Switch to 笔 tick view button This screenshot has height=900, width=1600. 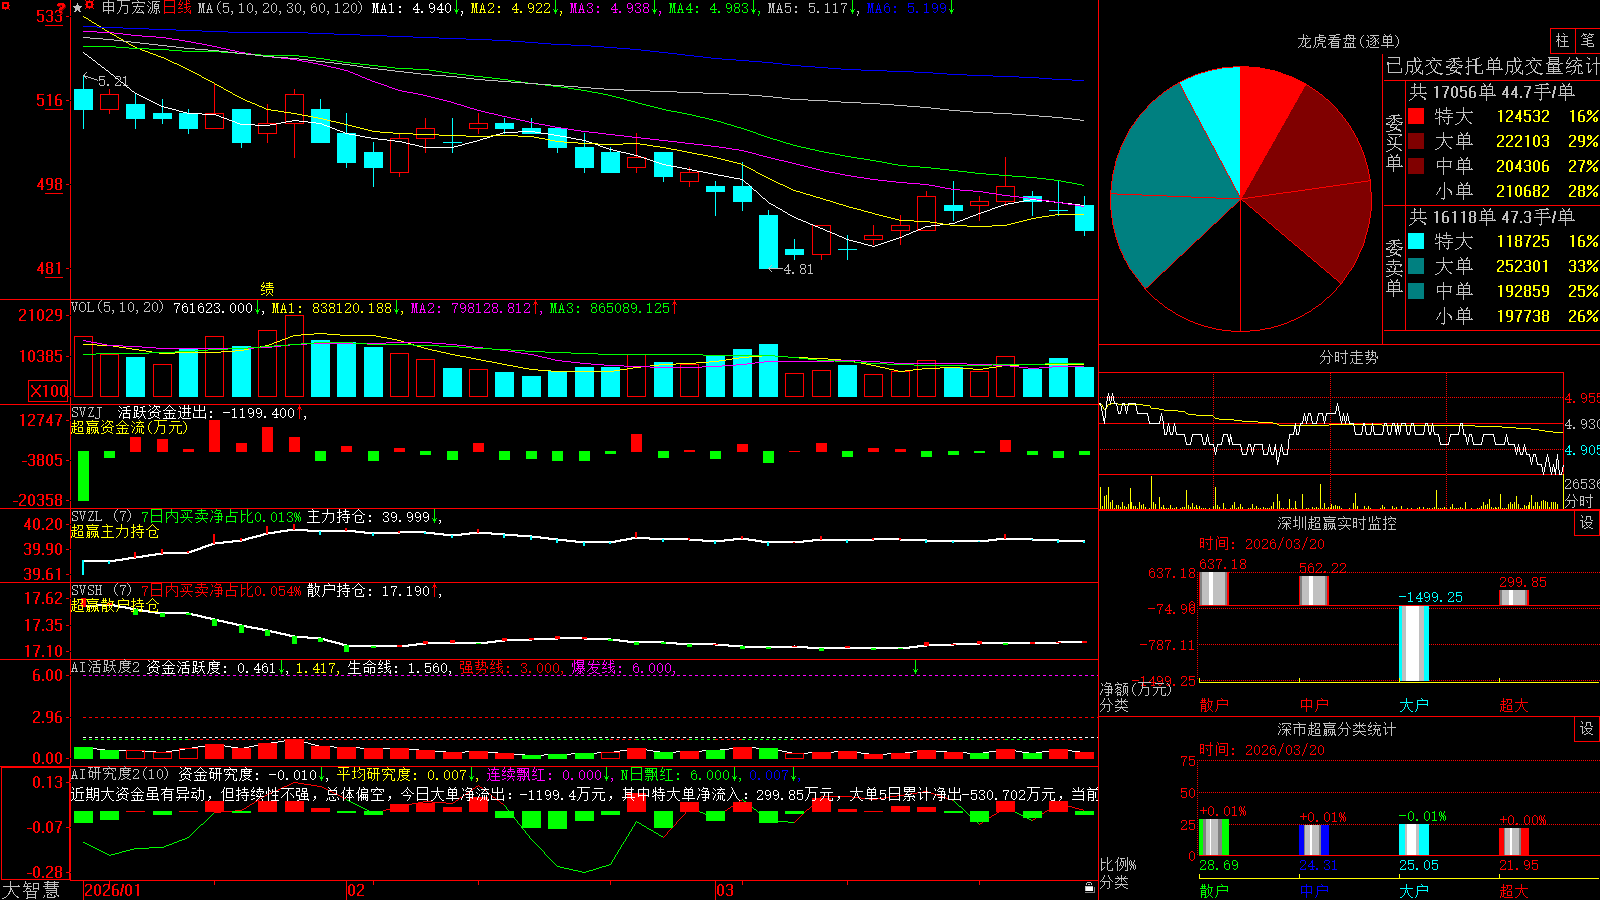tap(1587, 40)
